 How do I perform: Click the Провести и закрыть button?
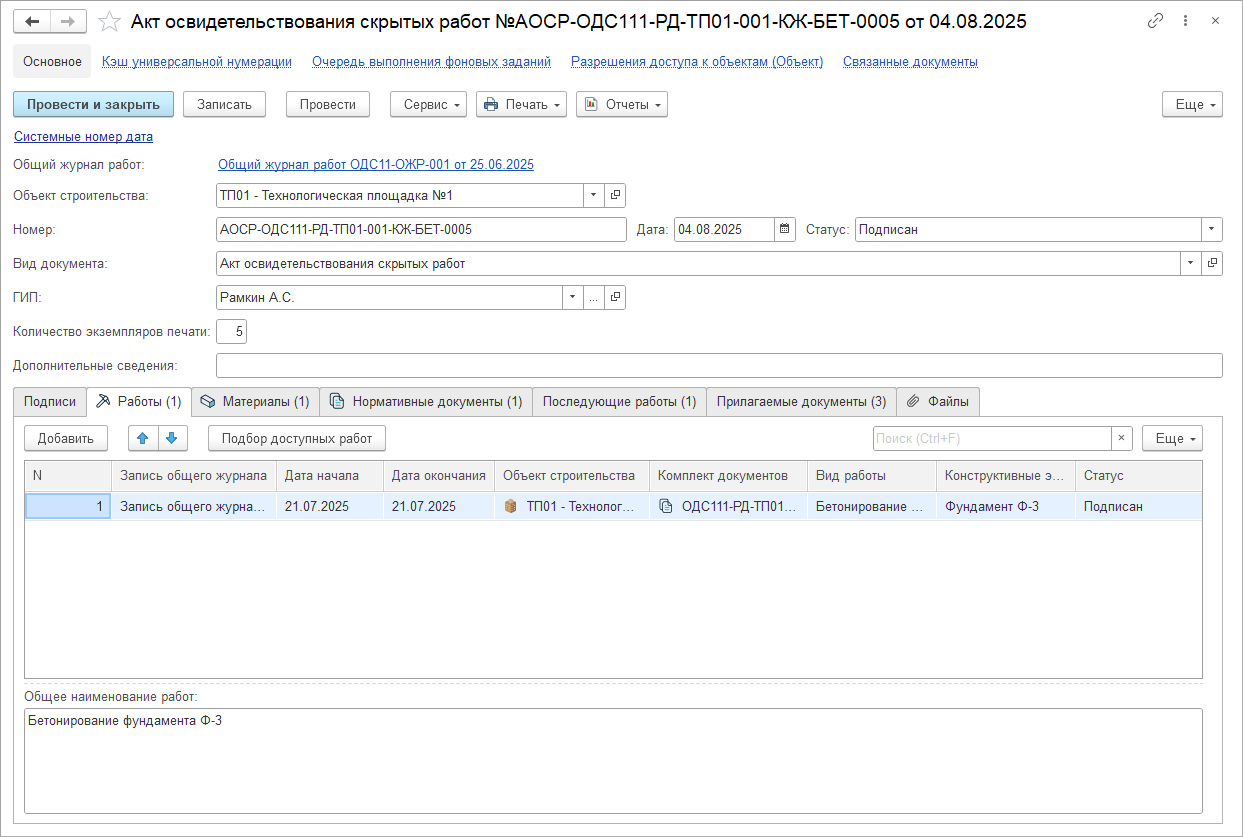[93, 105]
